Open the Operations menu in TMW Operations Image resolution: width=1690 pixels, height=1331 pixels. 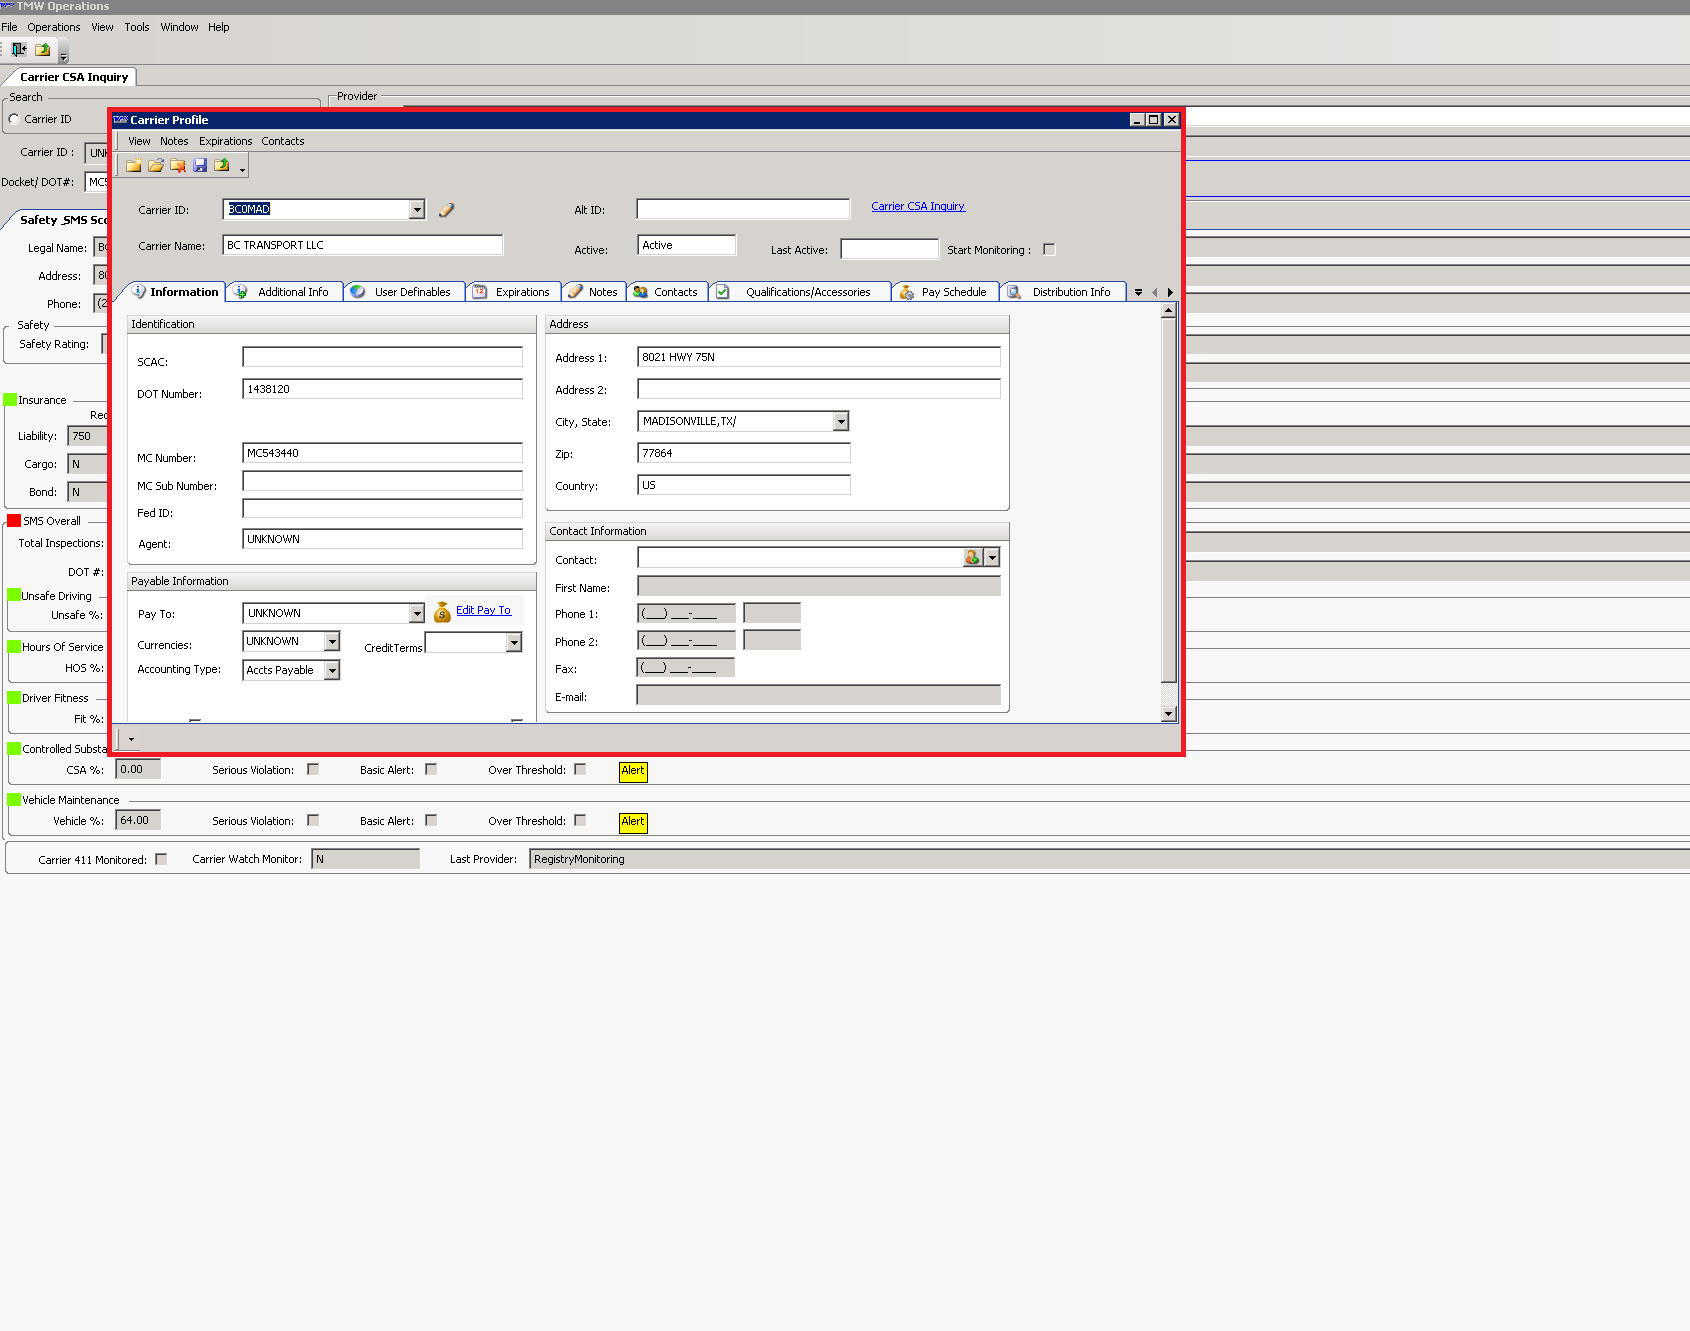coord(54,27)
